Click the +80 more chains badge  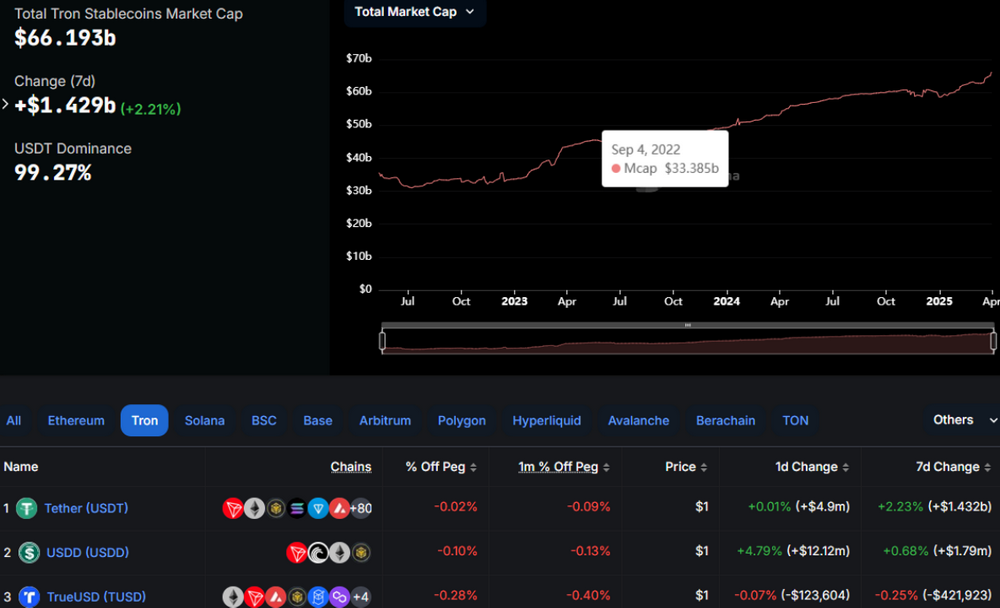(x=361, y=509)
